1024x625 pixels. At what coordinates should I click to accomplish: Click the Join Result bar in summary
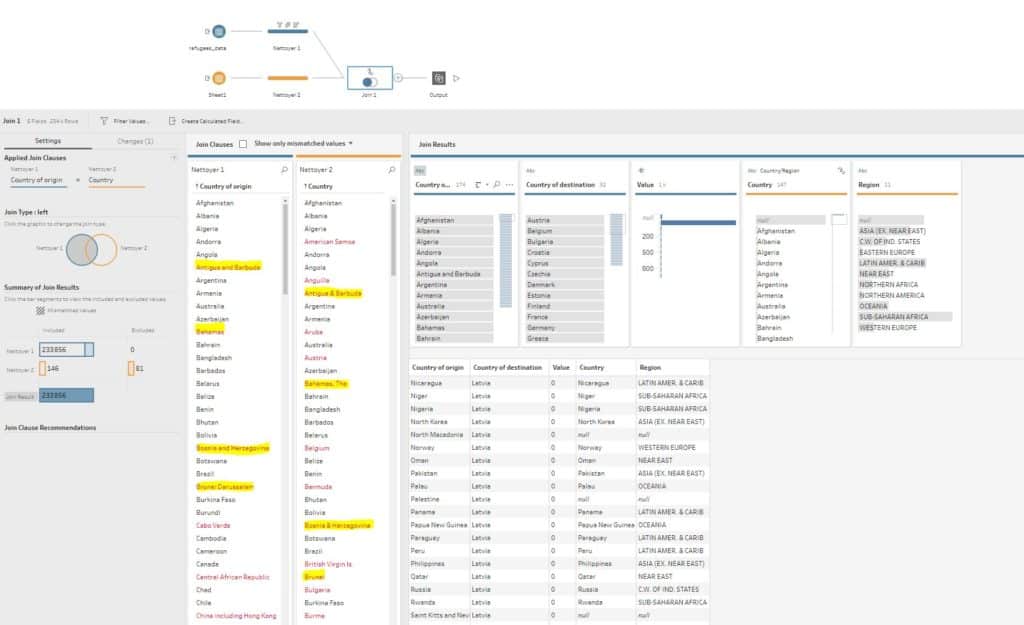point(66,395)
